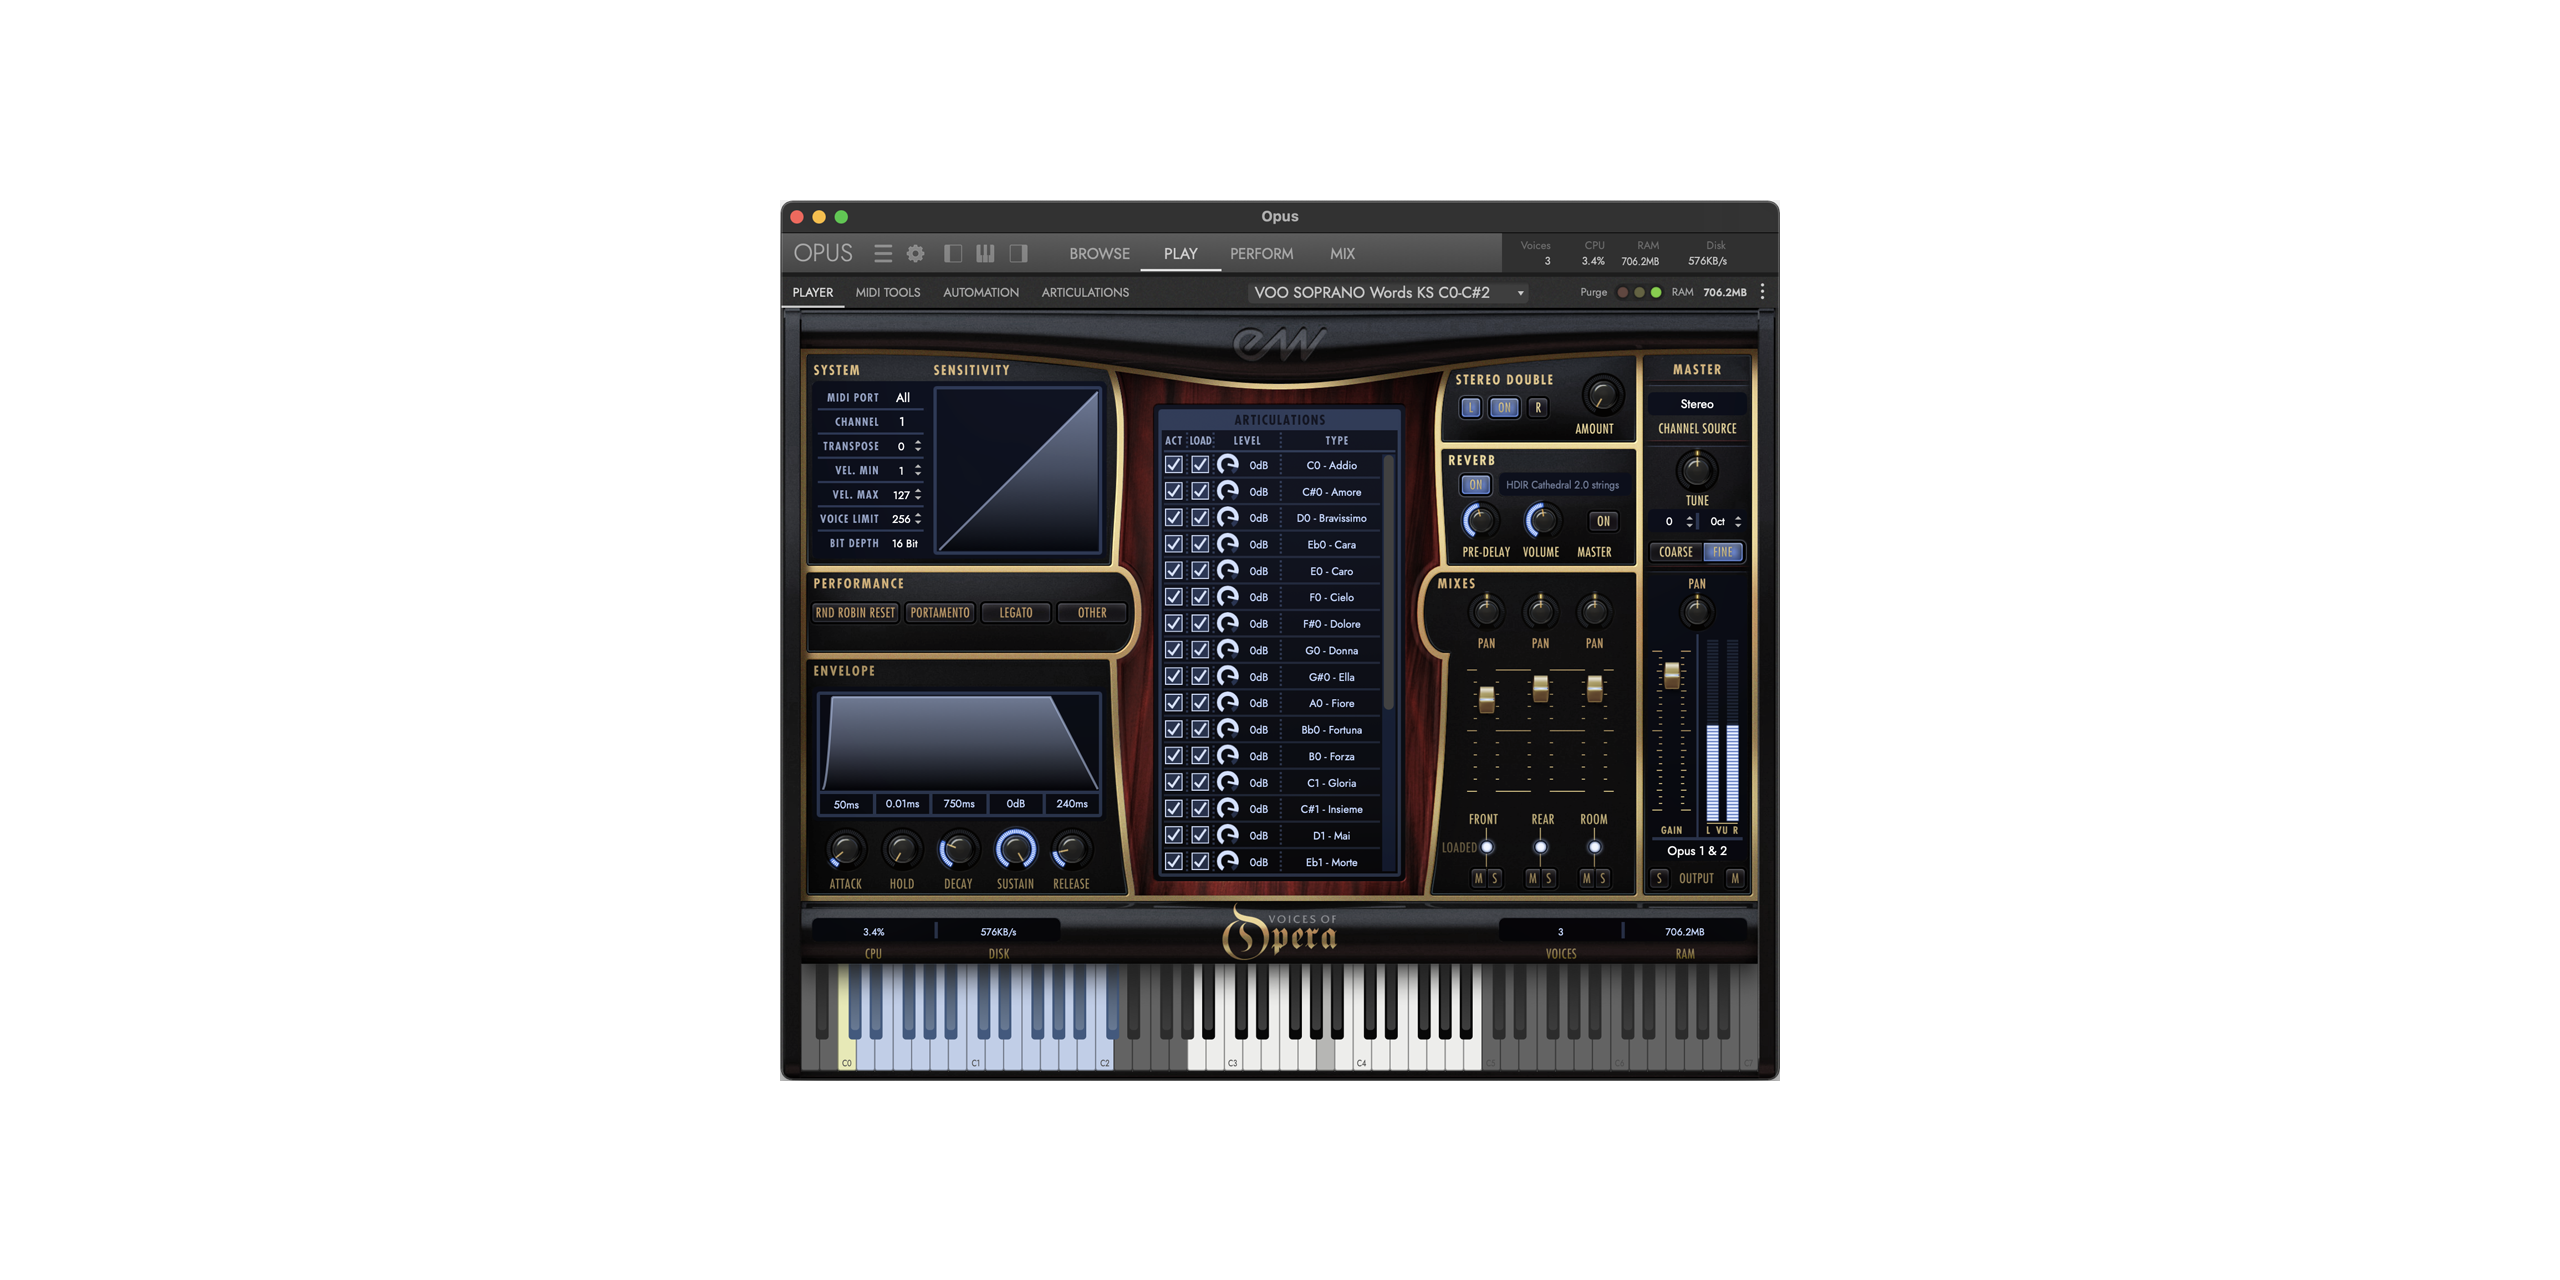This screenshot has width=2560, height=1280.
Task: Open the three-dot instrument options menu
Action: point(1762,292)
